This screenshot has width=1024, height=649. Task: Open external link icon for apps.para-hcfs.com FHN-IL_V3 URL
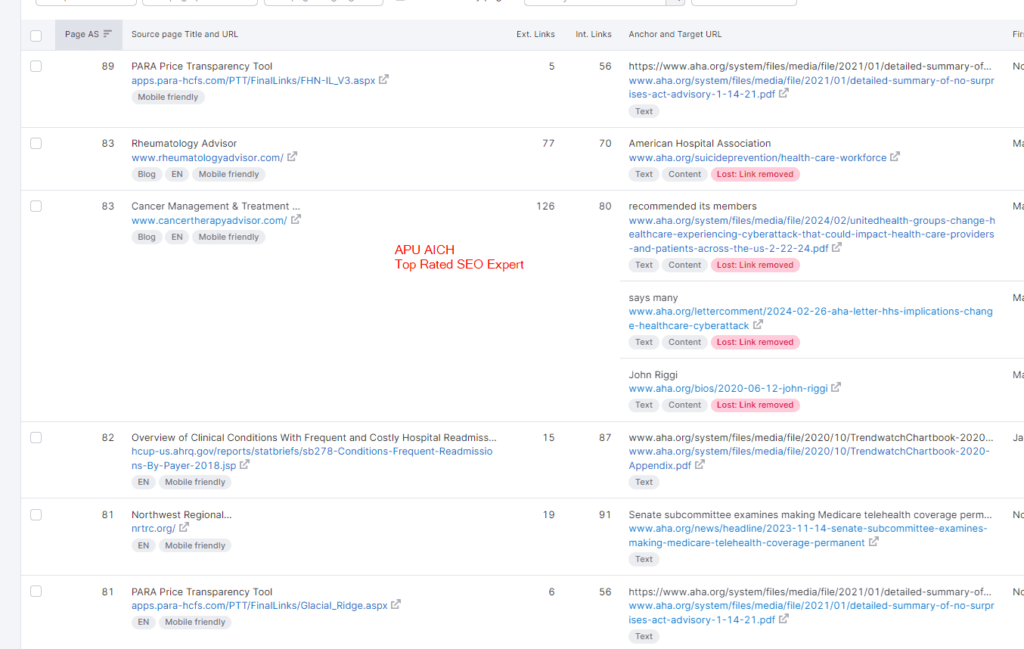(384, 80)
